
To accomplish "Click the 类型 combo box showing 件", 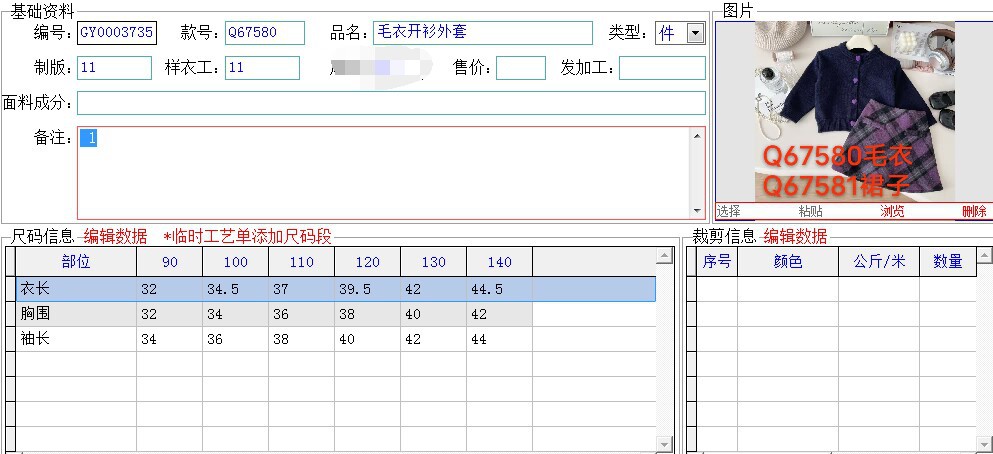I will pyautogui.click(x=680, y=33).
